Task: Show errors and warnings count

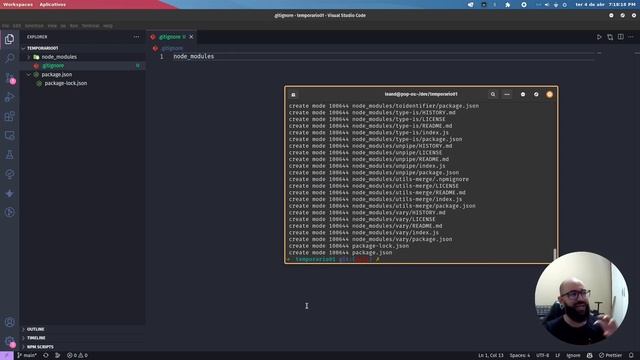Action: [77, 356]
